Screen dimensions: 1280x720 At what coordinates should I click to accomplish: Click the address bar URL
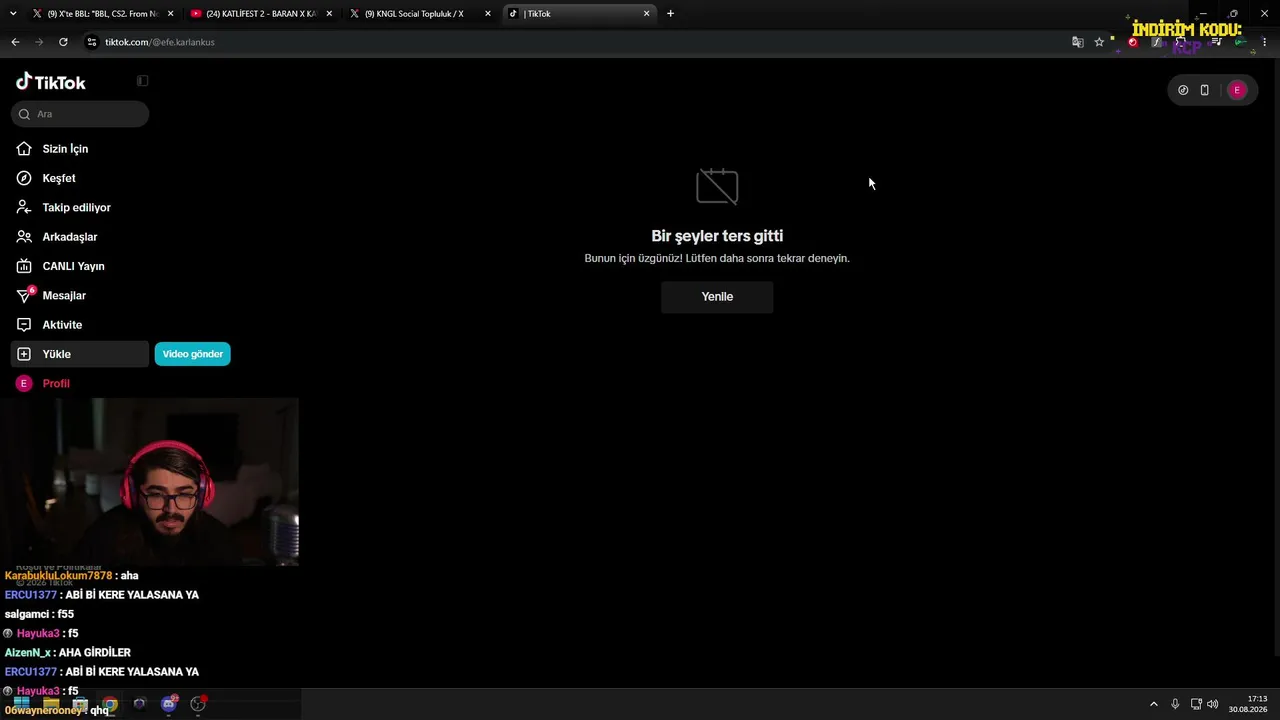[160, 42]
